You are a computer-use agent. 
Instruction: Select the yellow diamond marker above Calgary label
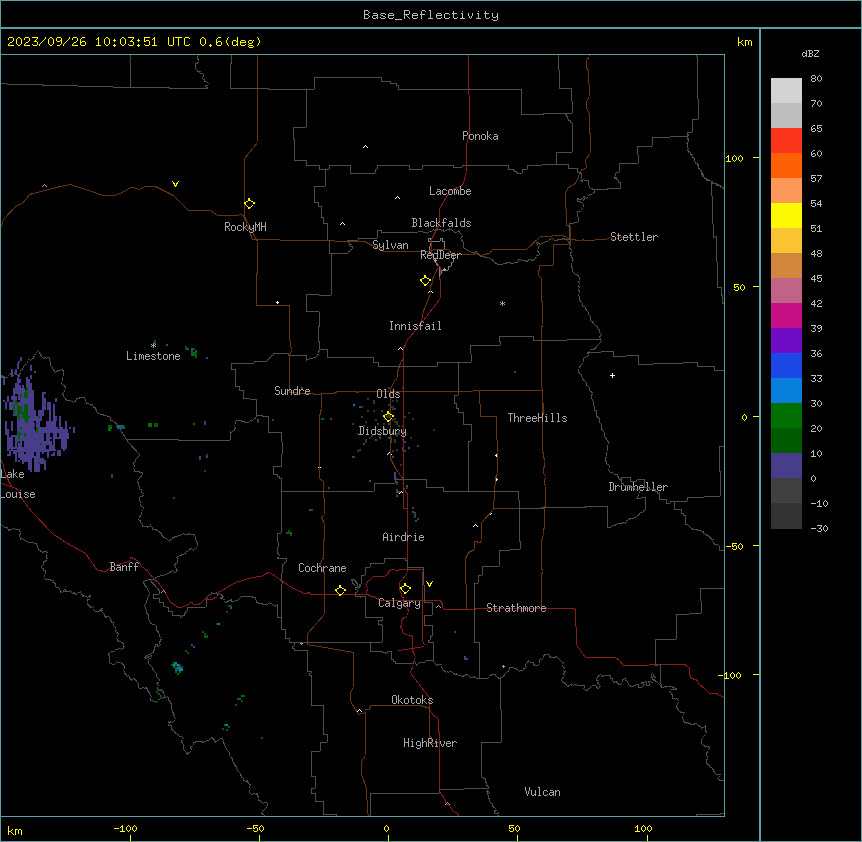click(405, 589)
